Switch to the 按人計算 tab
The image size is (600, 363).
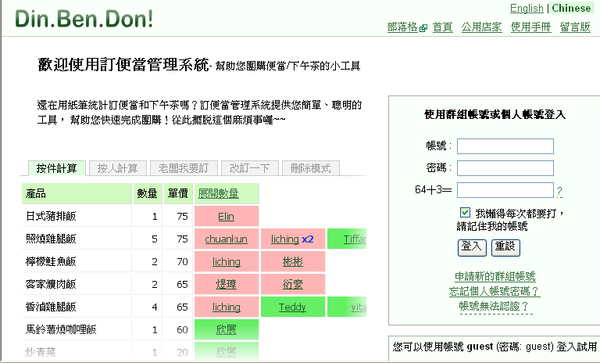117,168
